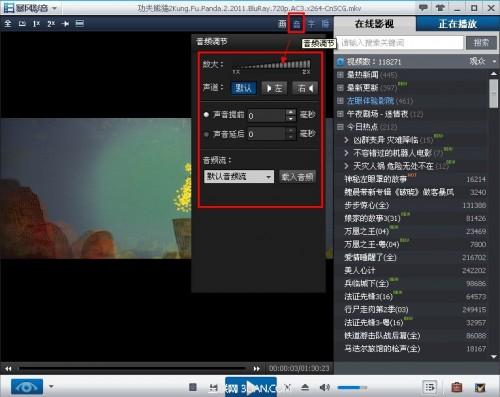
Task: Click the 载入音频 load audio button
Action: point(297,177)
